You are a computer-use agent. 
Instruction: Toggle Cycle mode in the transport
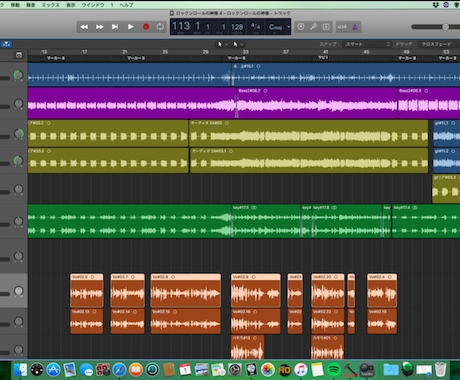(x=160, y=27)
